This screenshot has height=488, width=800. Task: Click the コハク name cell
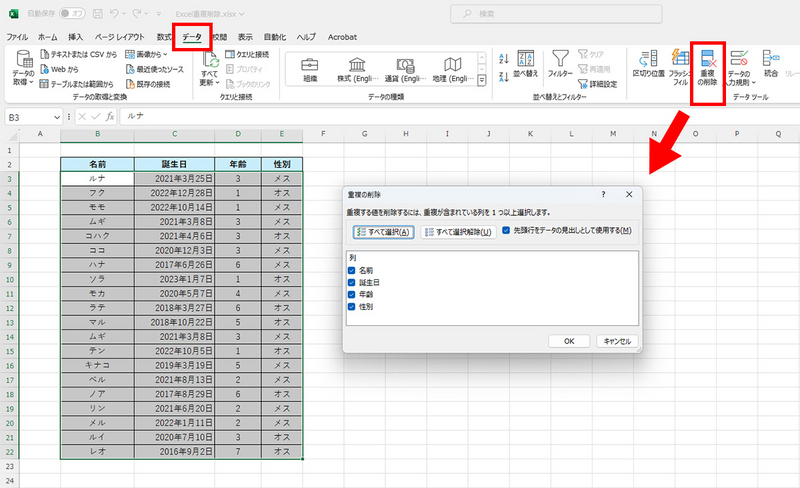point(97,236)
